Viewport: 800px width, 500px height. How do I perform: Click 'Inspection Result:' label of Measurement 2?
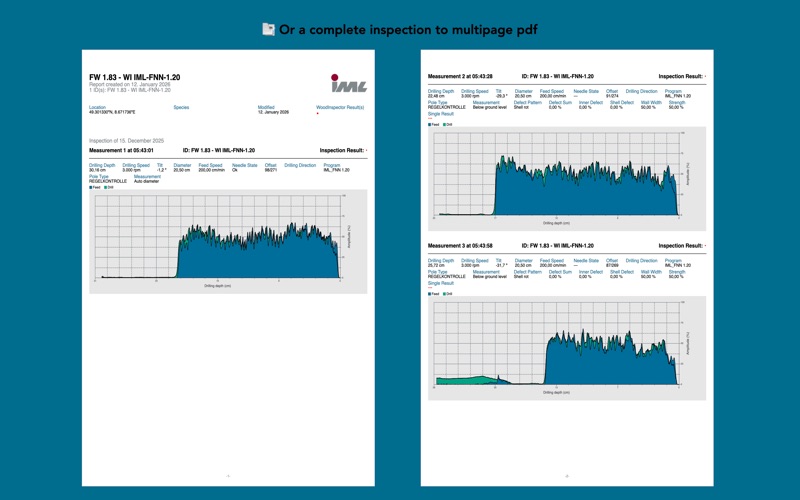(681, 76)
